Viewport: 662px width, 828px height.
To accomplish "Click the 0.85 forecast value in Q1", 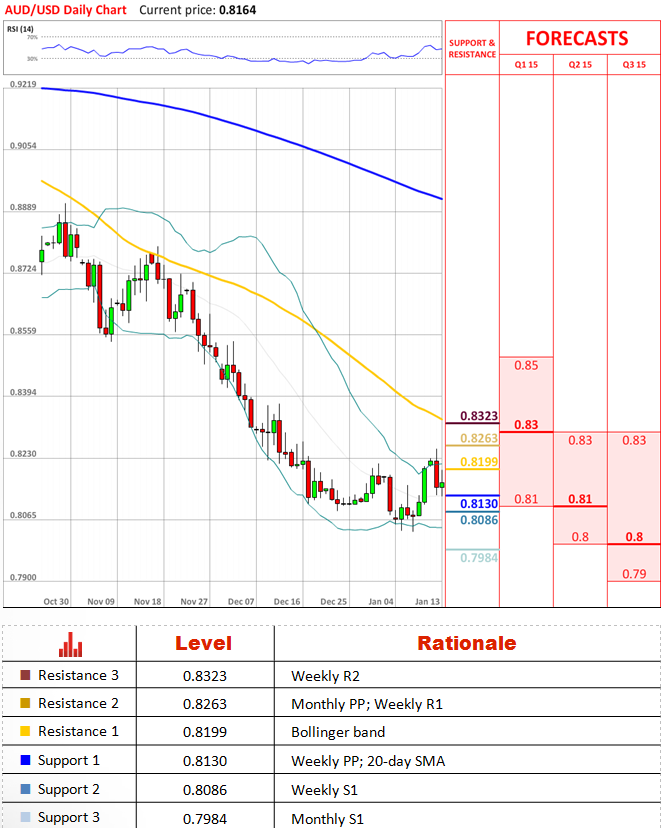I will [x=526, y=365].
